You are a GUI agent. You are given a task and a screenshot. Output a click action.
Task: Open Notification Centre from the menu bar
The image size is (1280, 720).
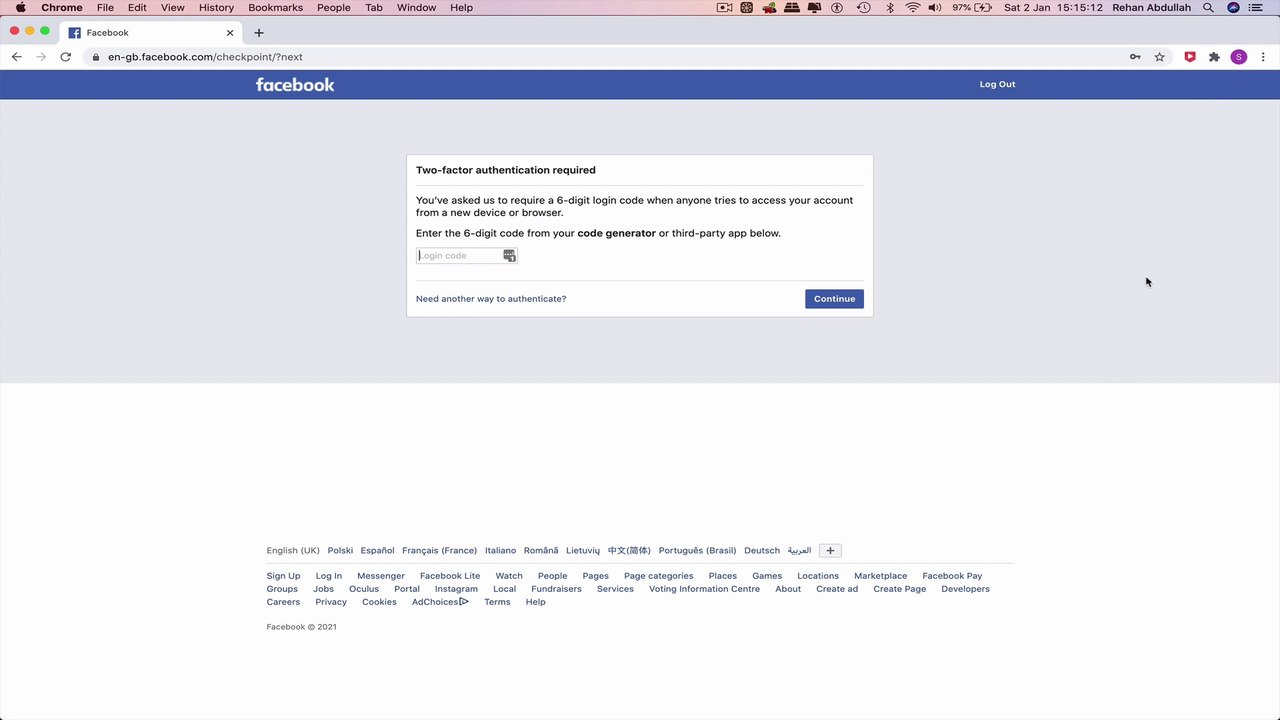click(1256, 7)
